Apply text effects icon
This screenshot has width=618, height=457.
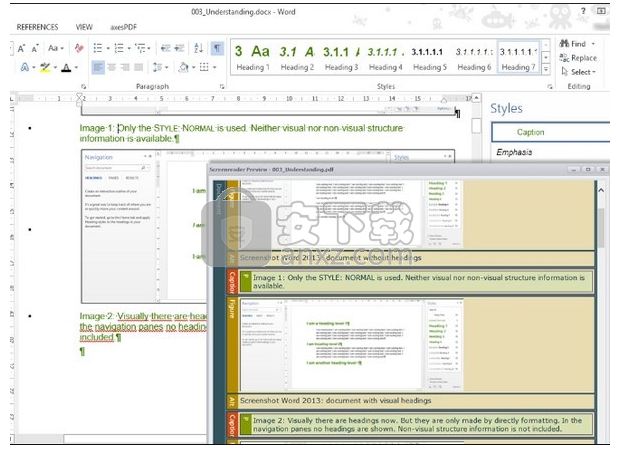(25, 67)
